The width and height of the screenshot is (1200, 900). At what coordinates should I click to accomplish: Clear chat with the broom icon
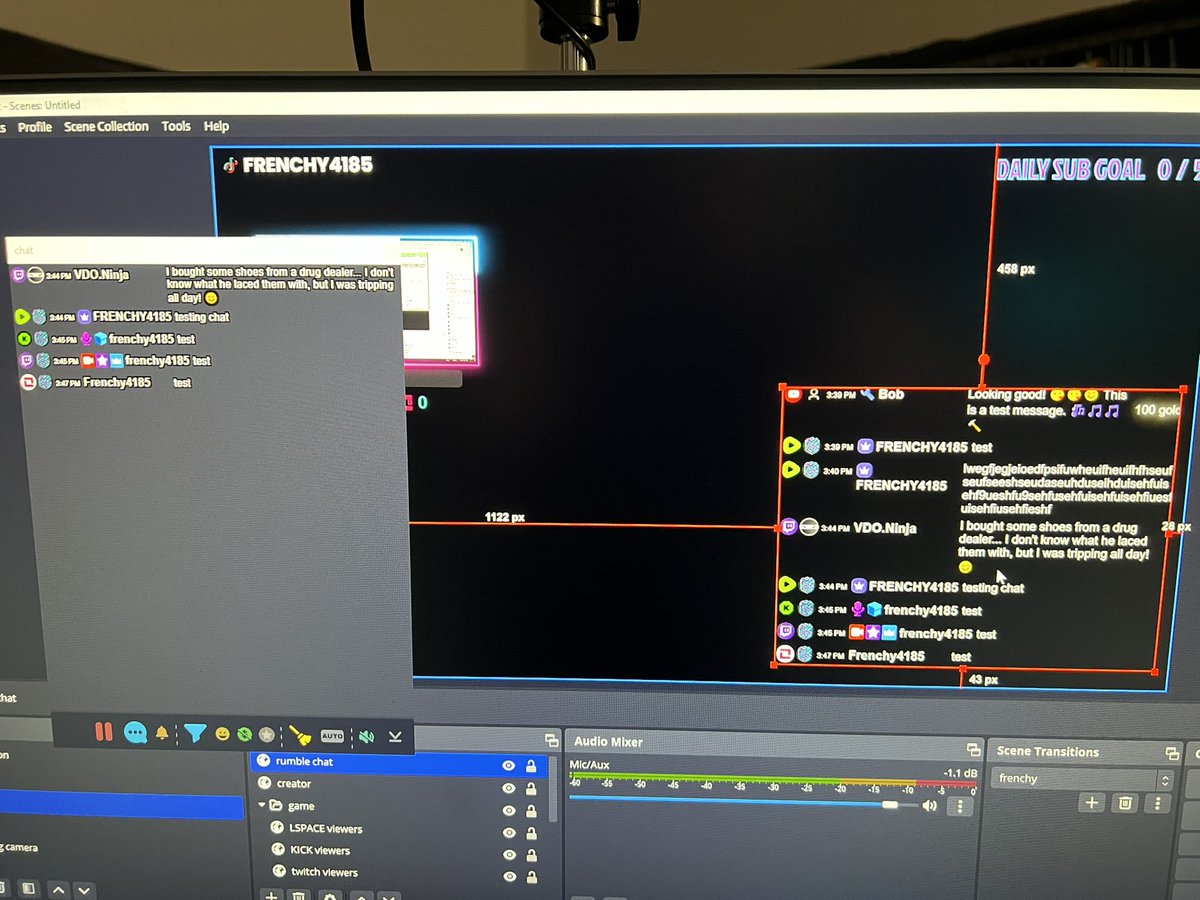tap(300, 735)
